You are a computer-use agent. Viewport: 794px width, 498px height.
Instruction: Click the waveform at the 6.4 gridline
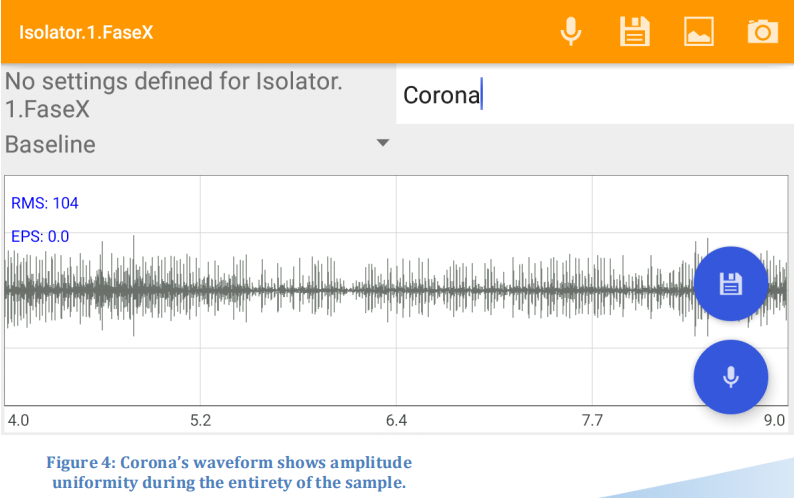click(x=396, y=290)
